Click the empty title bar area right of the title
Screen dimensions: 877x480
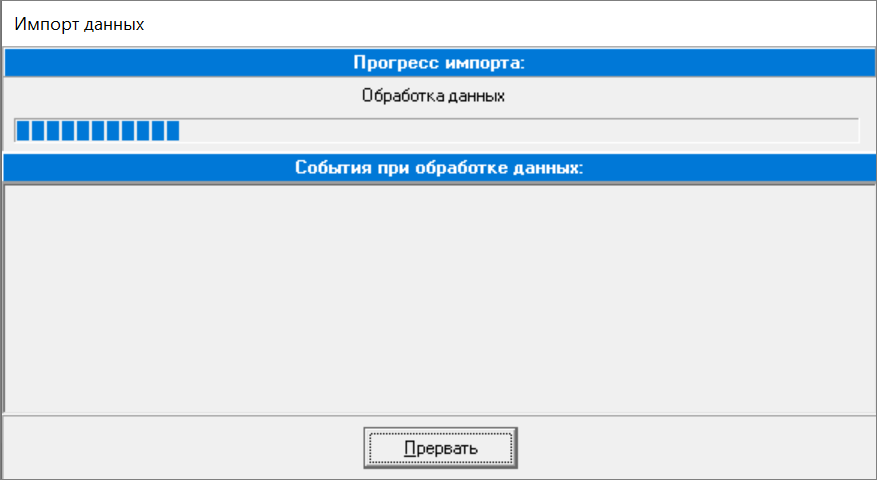[x=500, y=24]
